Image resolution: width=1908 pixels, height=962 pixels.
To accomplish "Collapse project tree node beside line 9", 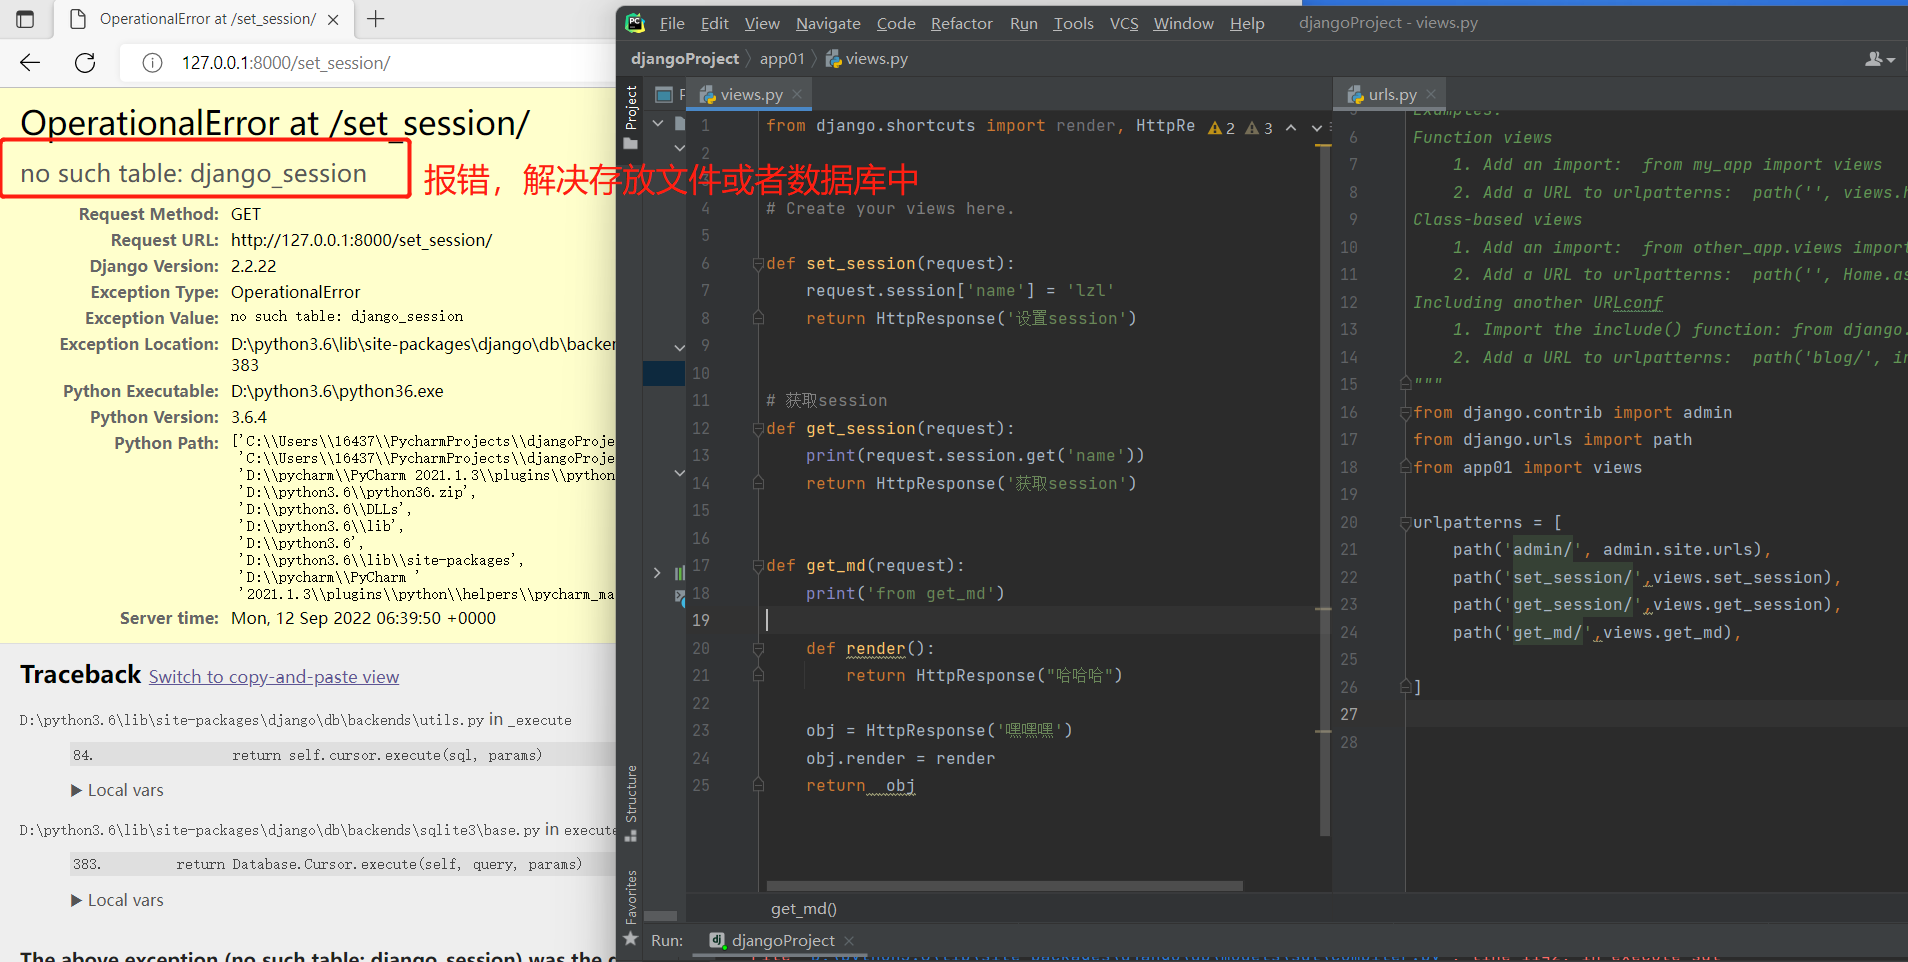I will (x=680, y=348).
